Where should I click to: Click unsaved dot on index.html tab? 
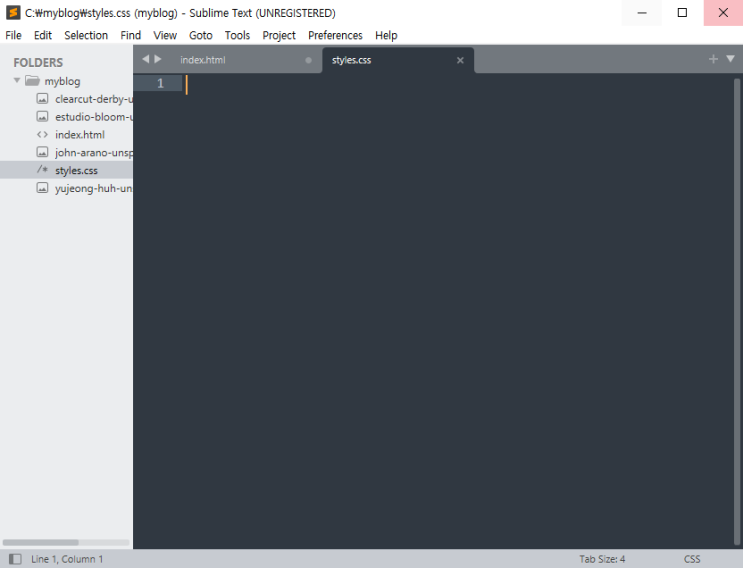pos(308,60)
